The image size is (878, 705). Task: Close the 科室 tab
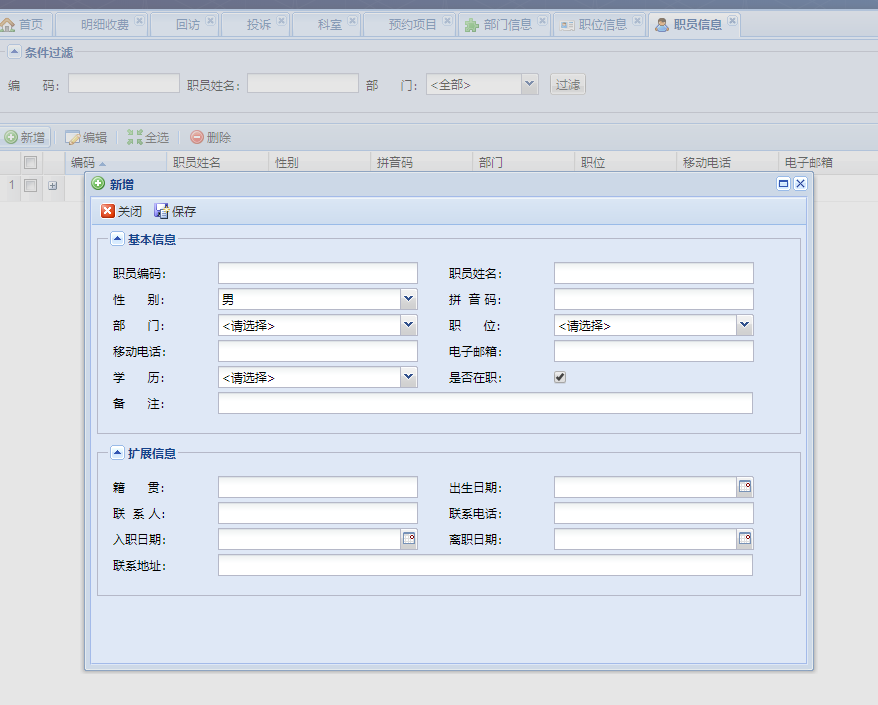(352, 21)
